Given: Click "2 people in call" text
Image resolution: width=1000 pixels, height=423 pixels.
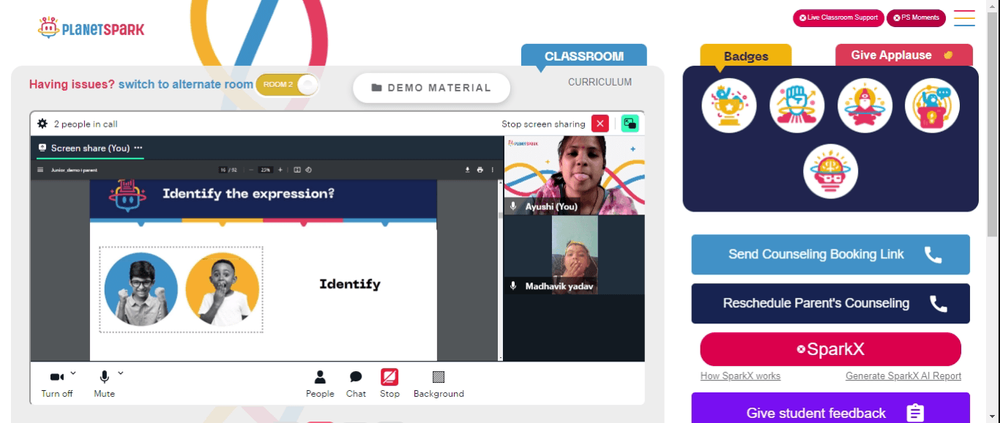Looking at the screenshot, I should point(85,124).
